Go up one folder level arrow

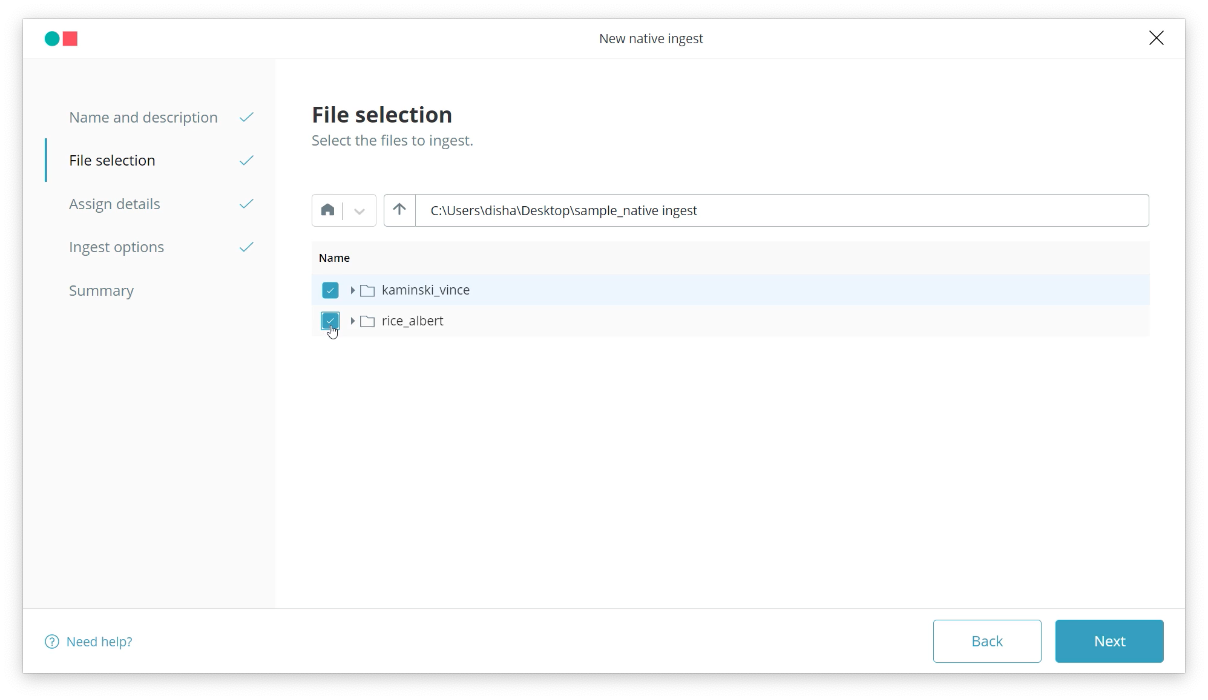(399, 210)
